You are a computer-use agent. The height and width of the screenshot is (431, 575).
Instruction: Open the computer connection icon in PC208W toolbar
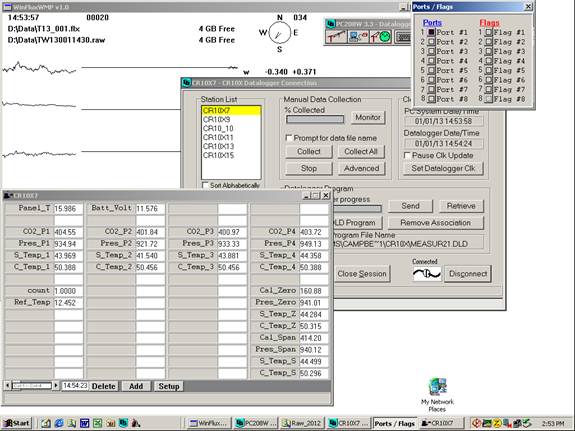pyautogui.click(x=357, y=37)
